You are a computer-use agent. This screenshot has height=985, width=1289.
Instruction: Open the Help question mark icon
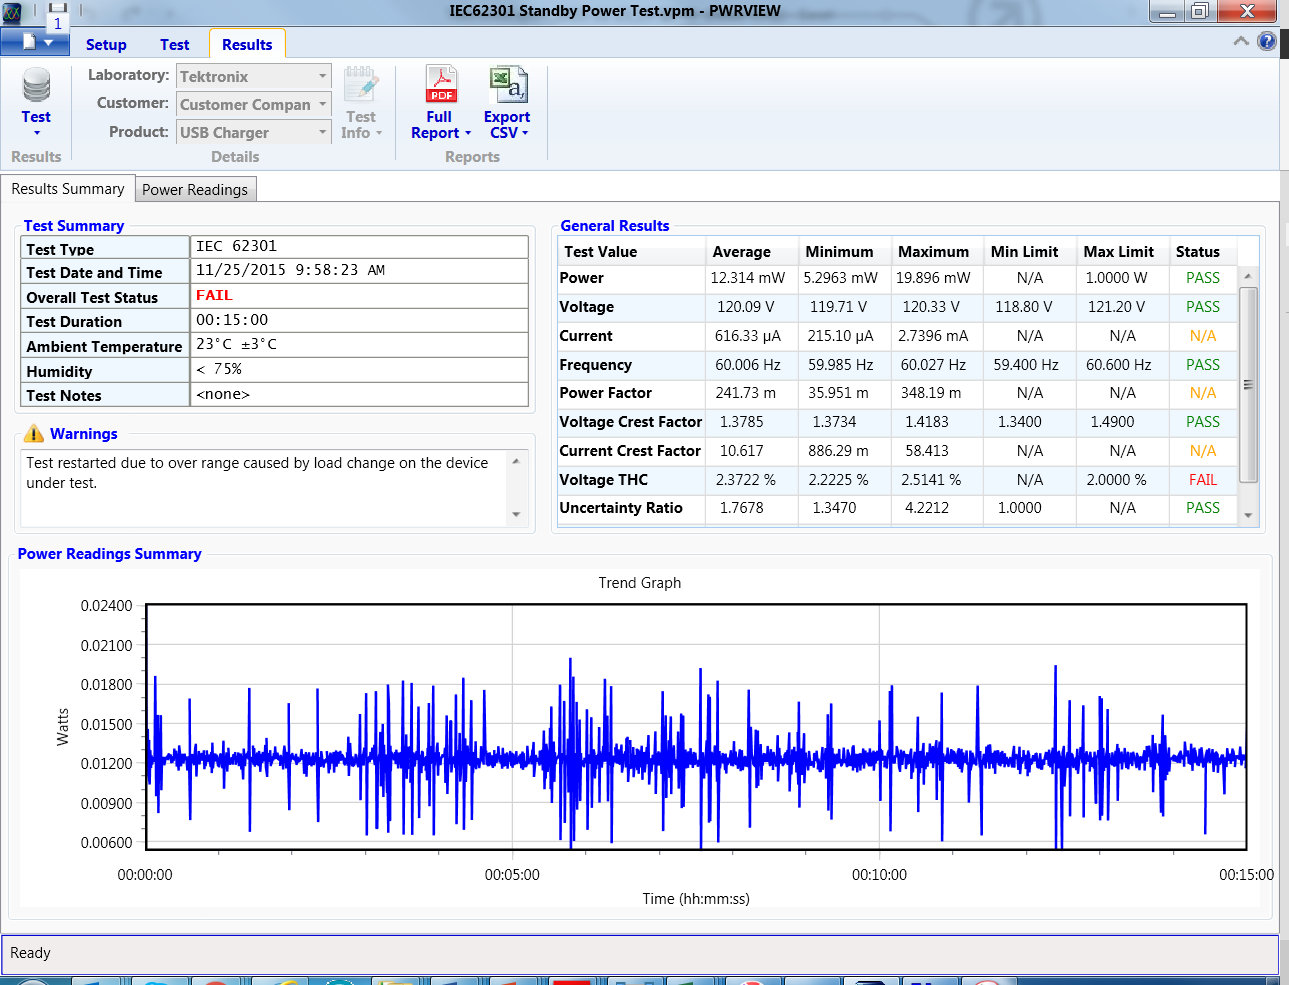[x=1266, y=41]
